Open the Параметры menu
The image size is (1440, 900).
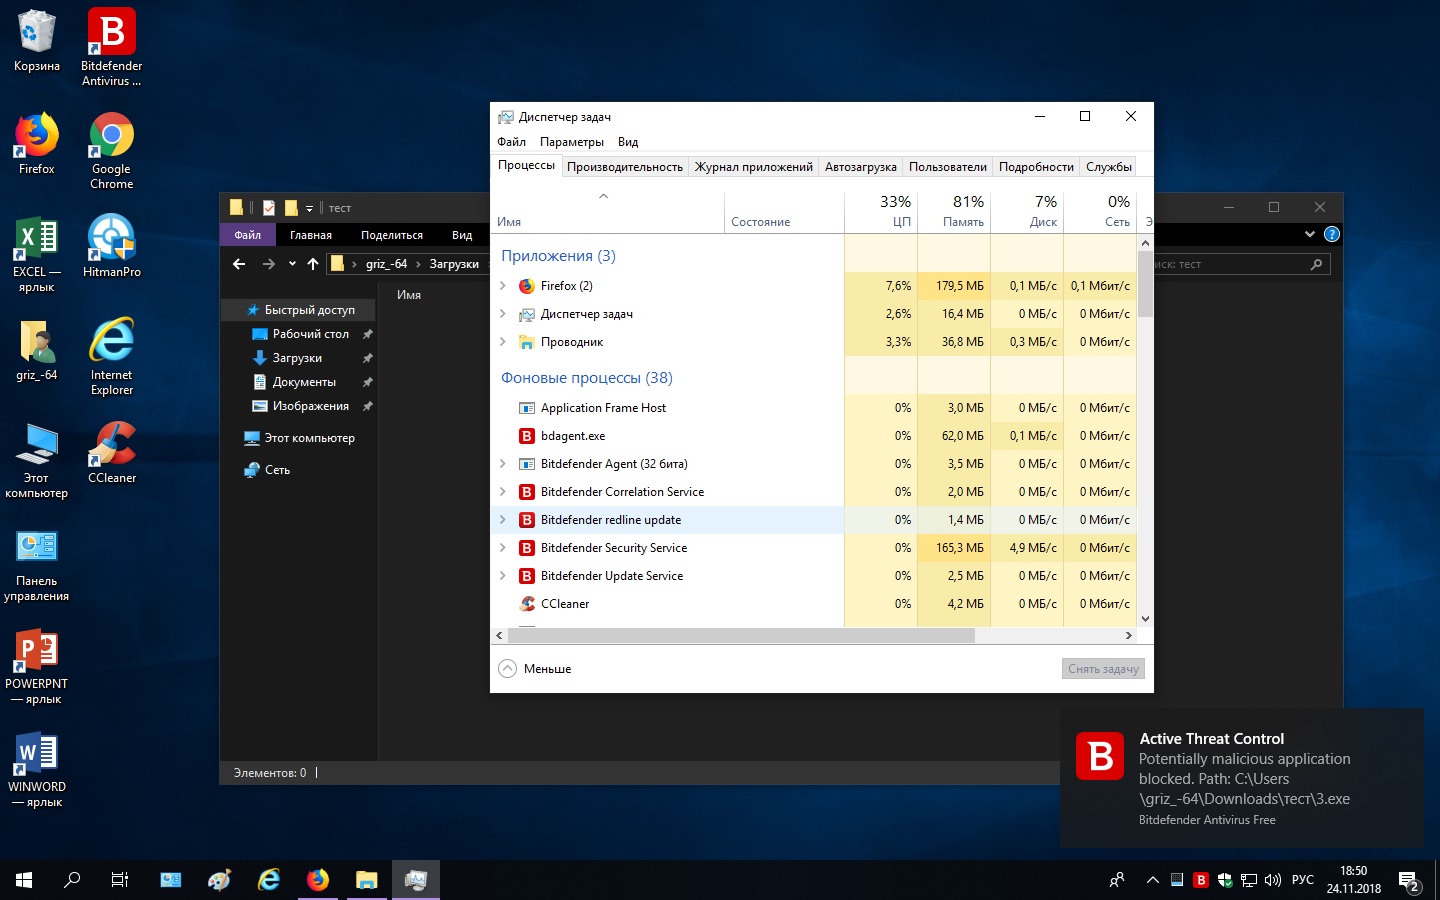coord(571,142)
